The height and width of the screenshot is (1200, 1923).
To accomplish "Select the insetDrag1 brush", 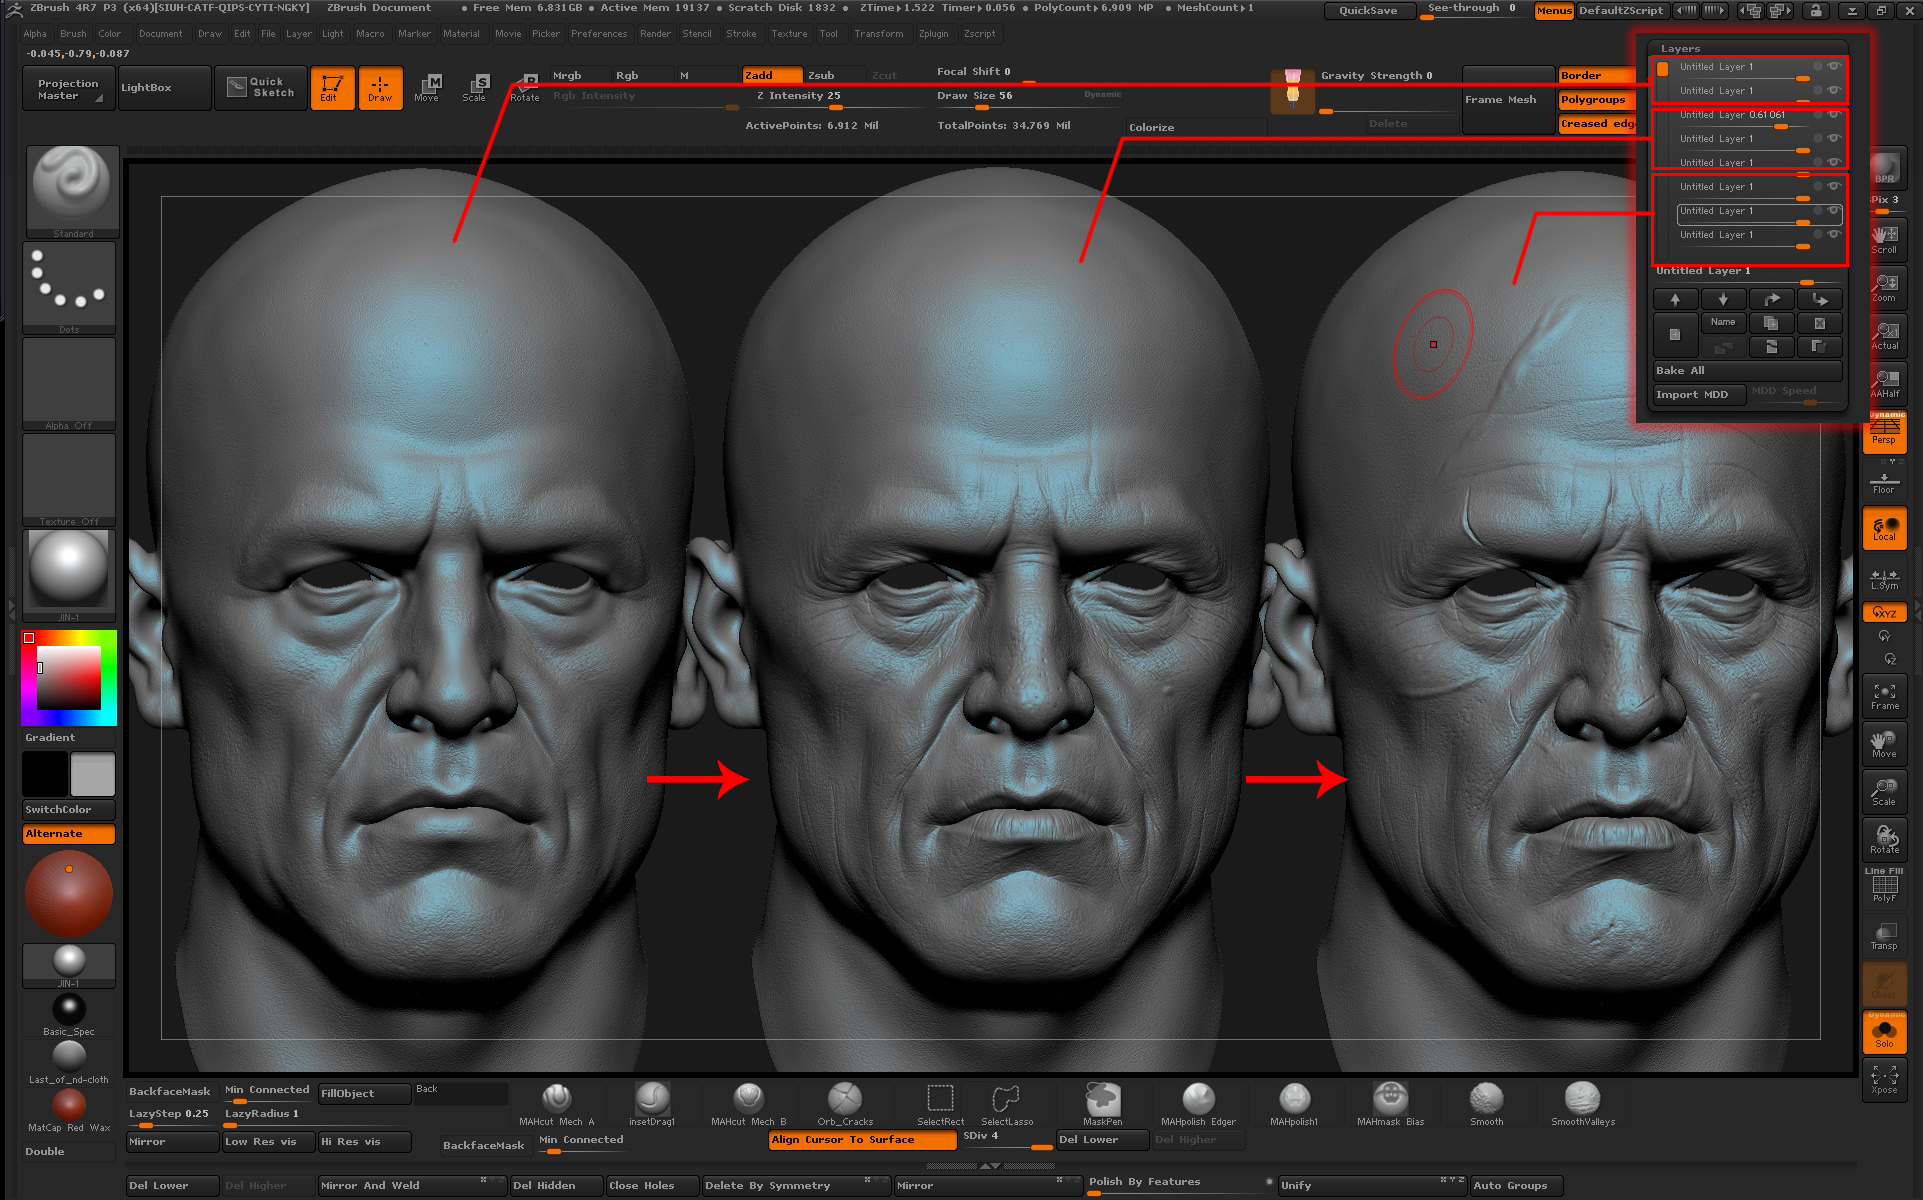I will click(x=652, y=1104).
